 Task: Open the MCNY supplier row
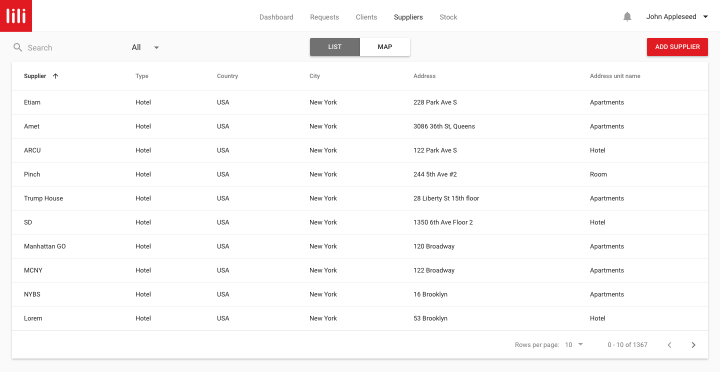[x=360, y=271]
